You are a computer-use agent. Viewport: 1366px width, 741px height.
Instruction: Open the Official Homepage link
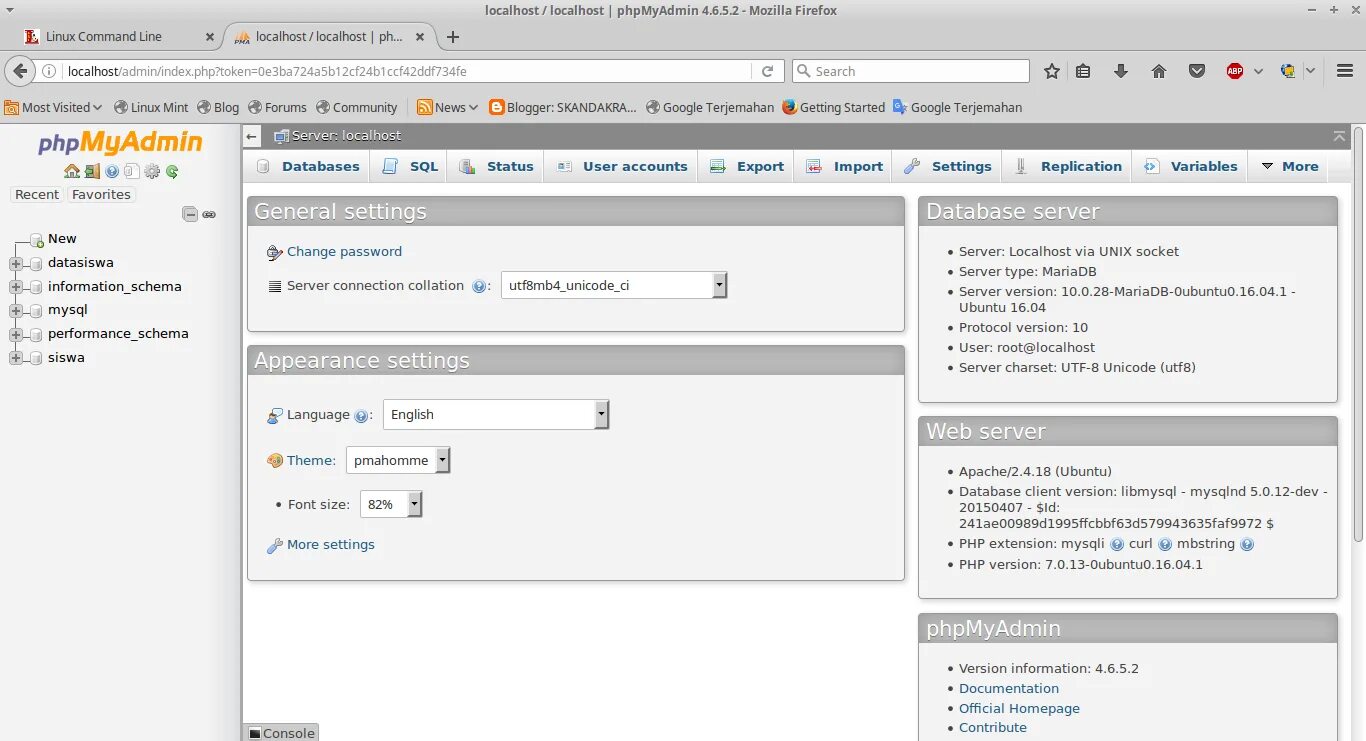click(1019, 708)
